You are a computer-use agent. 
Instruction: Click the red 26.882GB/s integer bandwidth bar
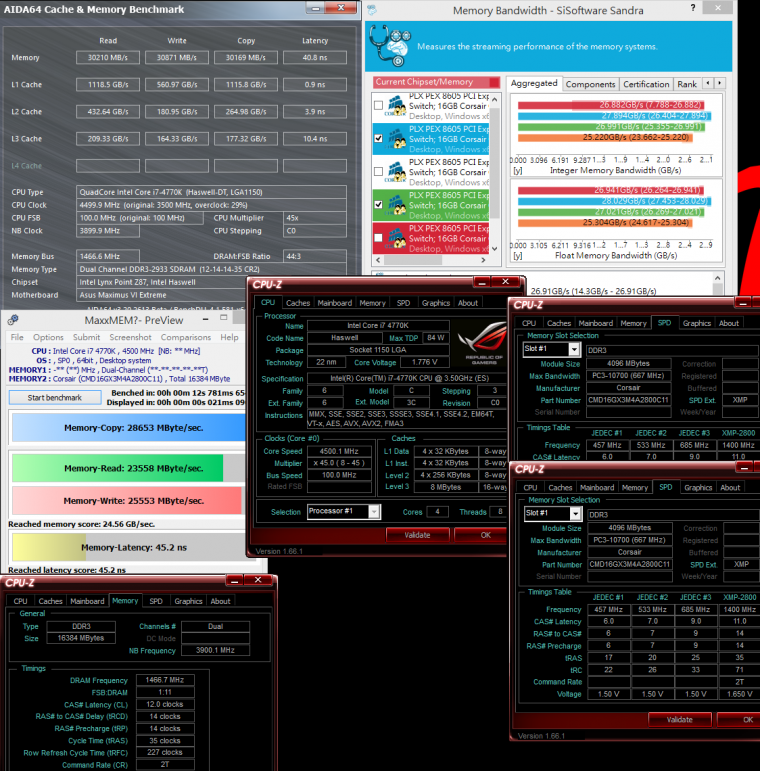pyautogui.click(x=610, y=105)
